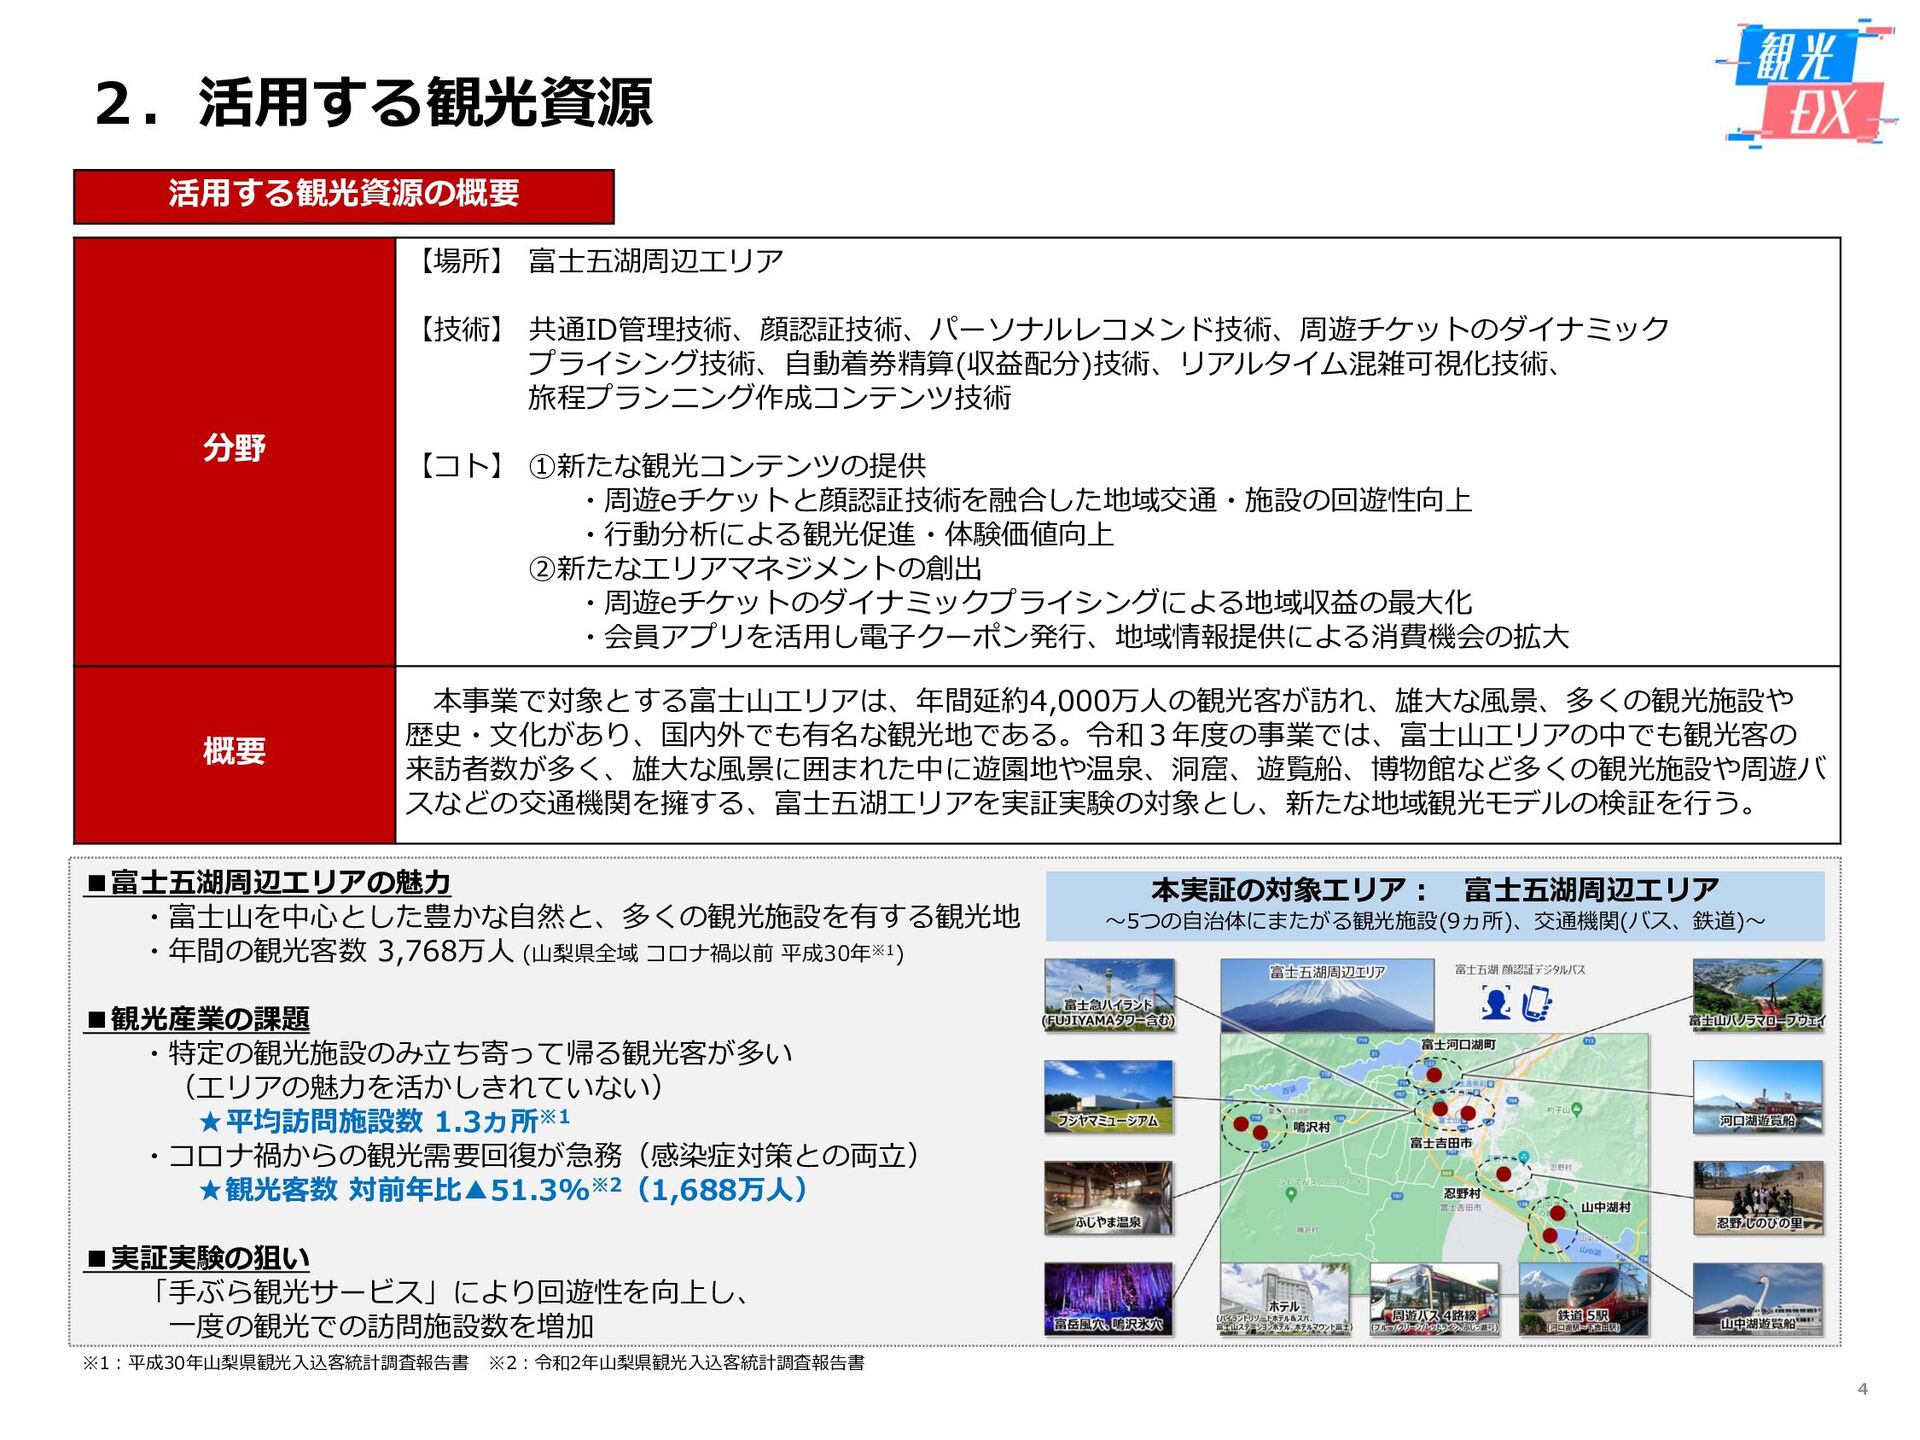Click the 本実証の対象エリア blue banner
The image size is (1920, 1440).
click(x=1434, y=905)
